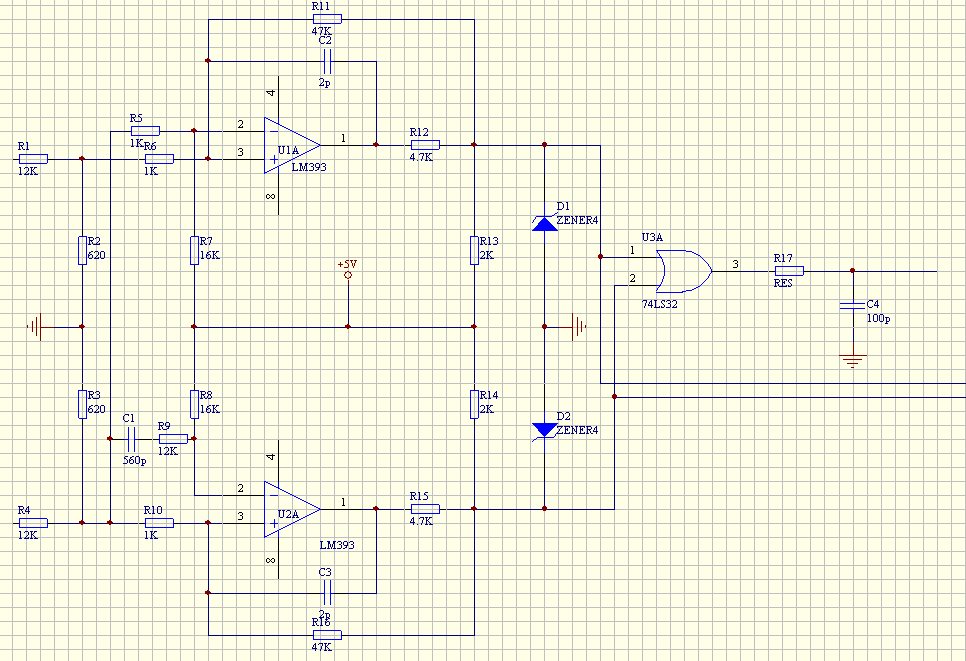Click the R3 resistor body
The height and width of the screenshot is (661, 966).
point(82,404)
